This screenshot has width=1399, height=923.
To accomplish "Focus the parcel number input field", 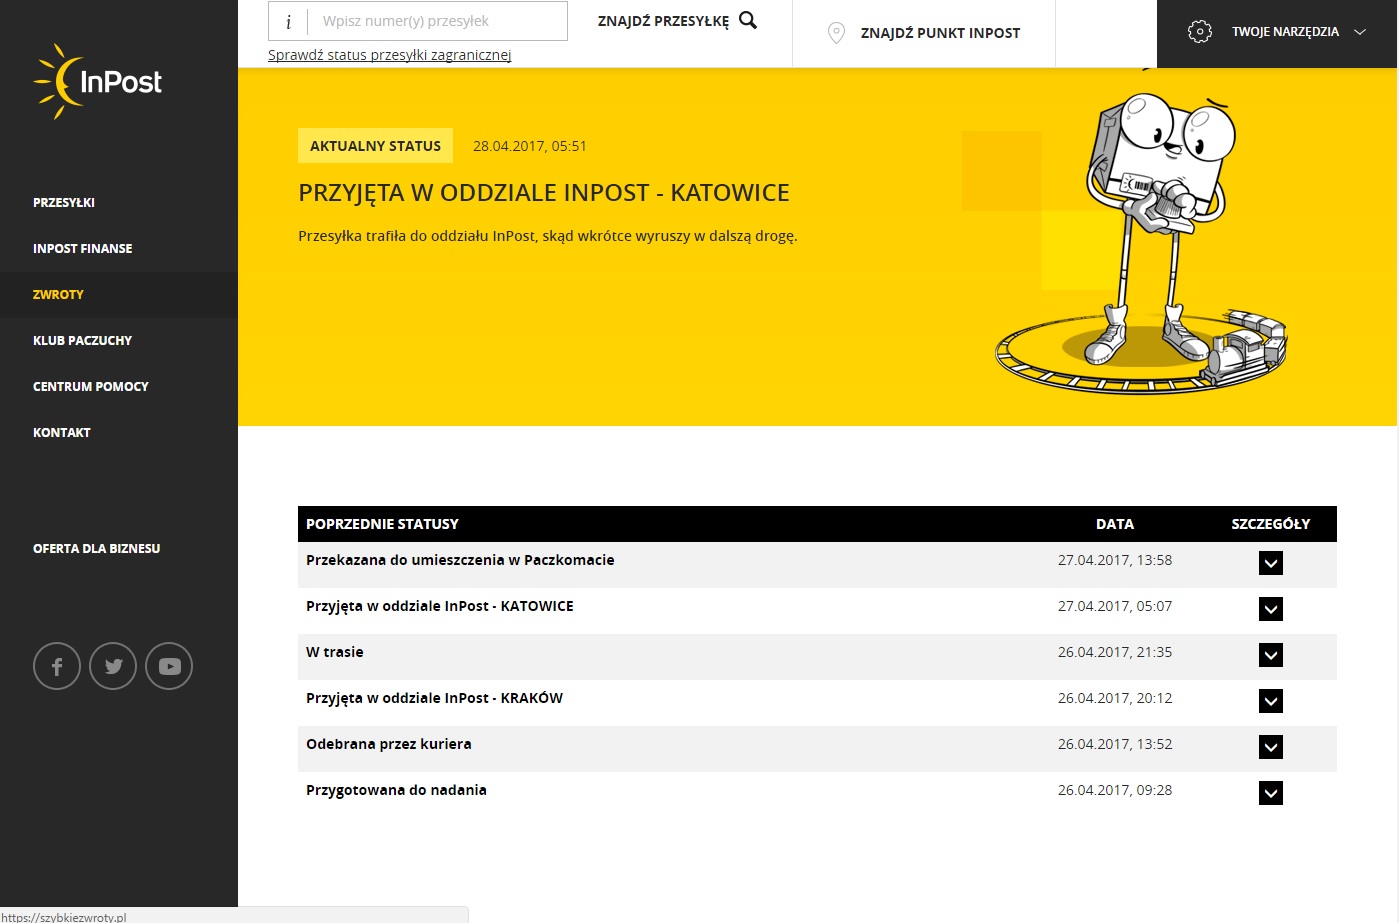I will tap(437, 21).
